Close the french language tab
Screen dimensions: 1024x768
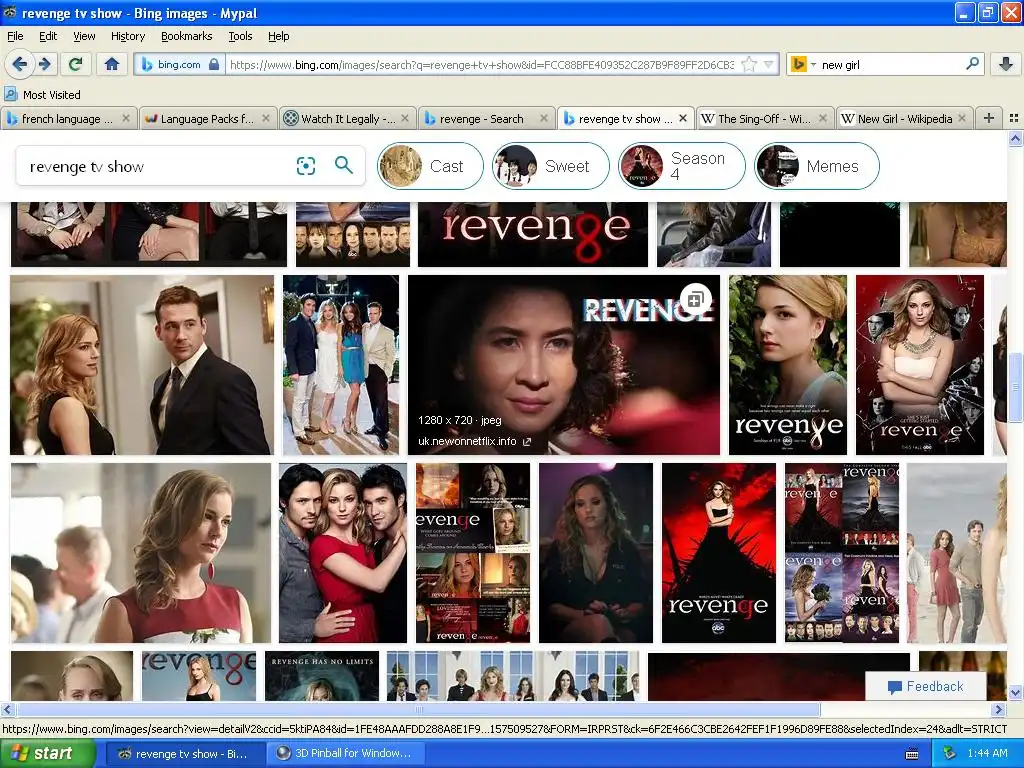[x=126, y=118]
